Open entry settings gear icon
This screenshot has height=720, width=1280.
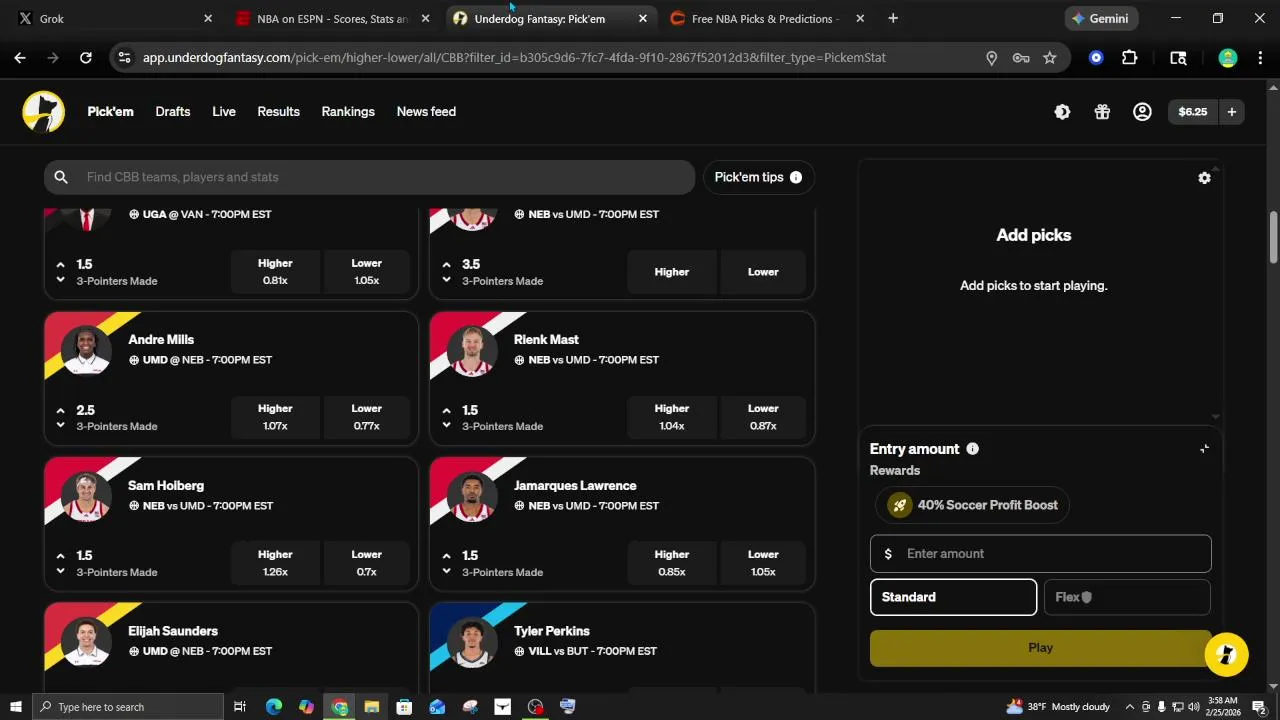[1204, 177]
